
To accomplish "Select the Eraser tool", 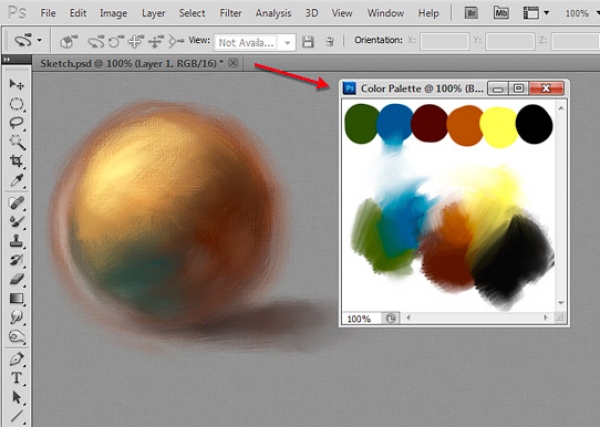I will (16, 279).
